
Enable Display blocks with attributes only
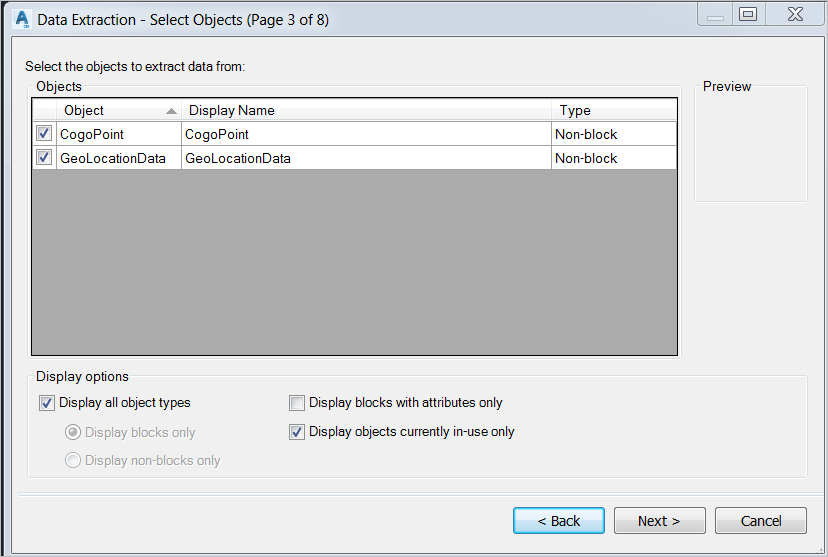click(297, 403)
